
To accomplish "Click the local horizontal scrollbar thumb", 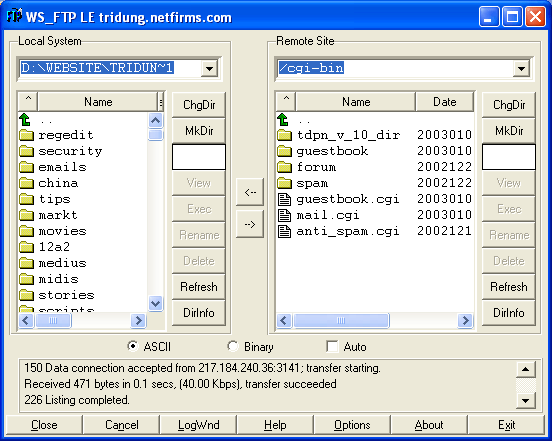I will point(53,320).
